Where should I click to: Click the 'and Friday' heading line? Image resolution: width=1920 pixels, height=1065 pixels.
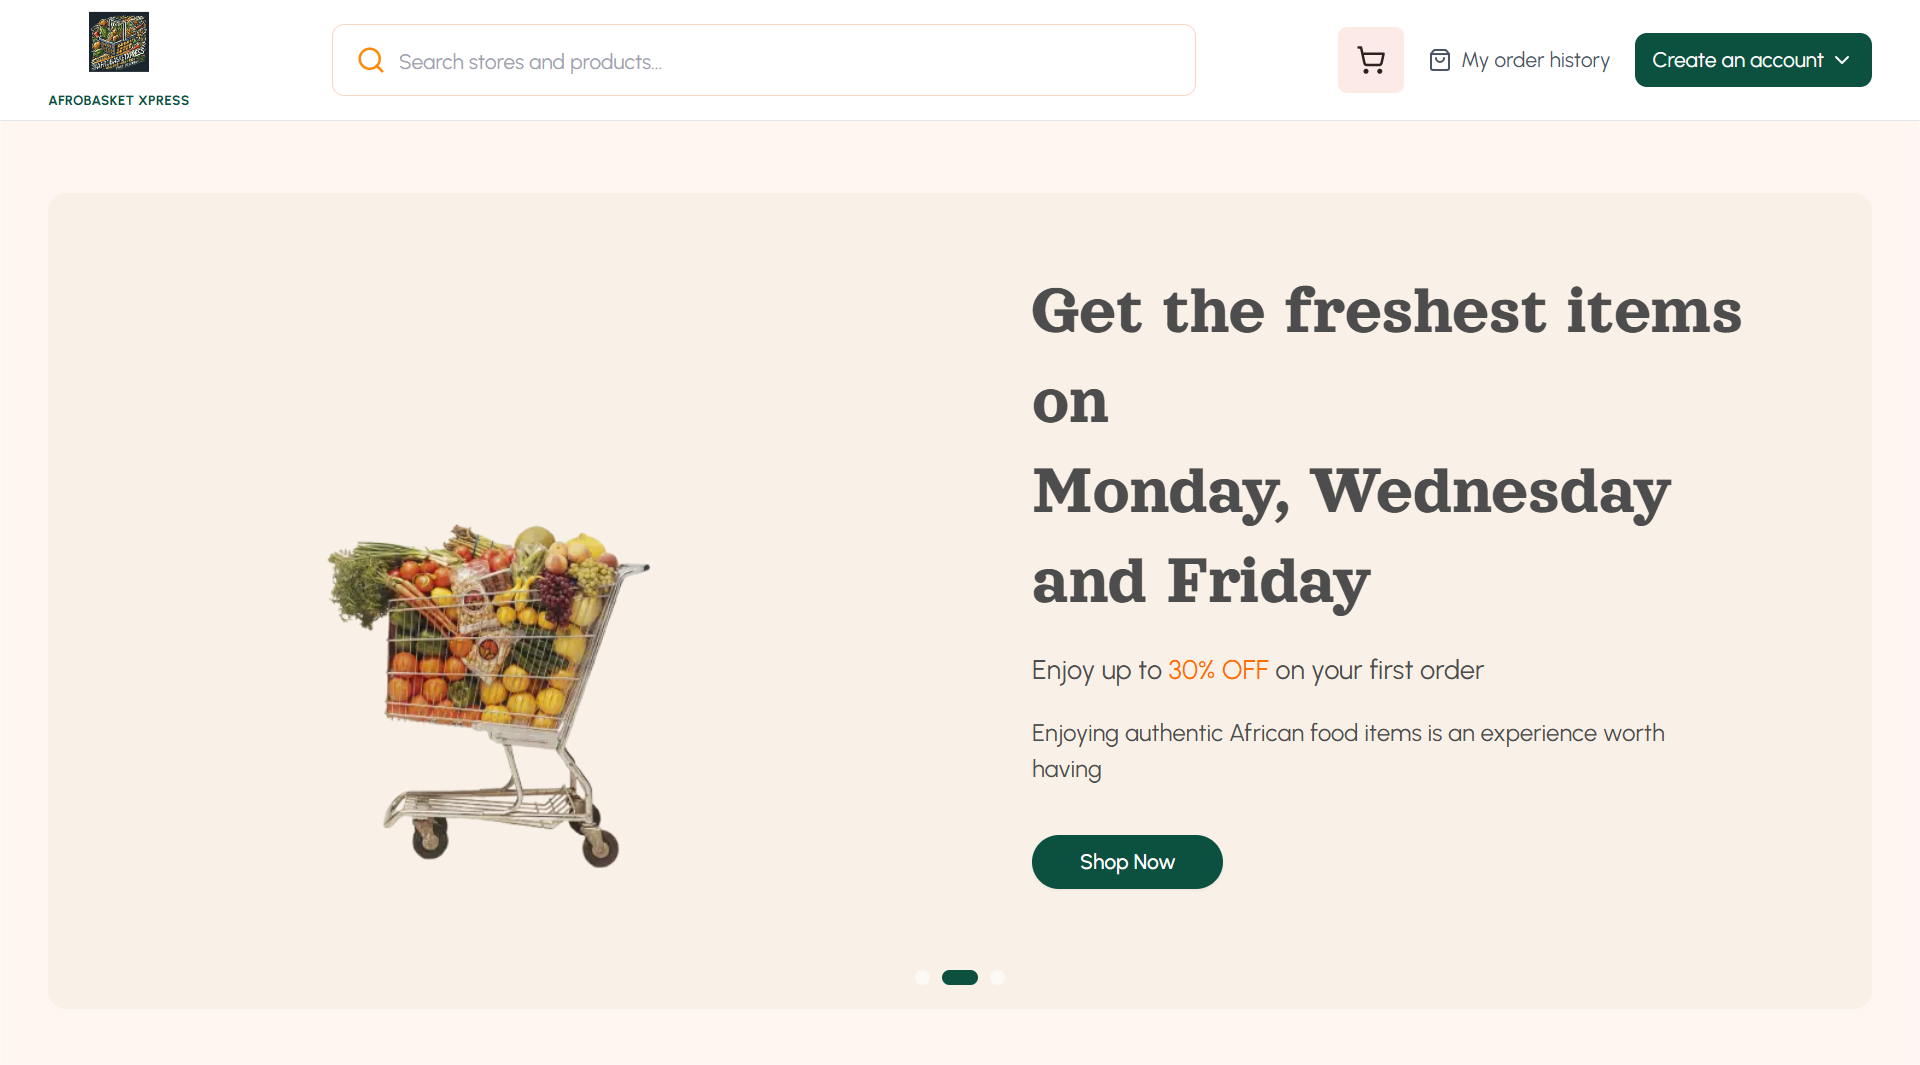point(1200,581)
